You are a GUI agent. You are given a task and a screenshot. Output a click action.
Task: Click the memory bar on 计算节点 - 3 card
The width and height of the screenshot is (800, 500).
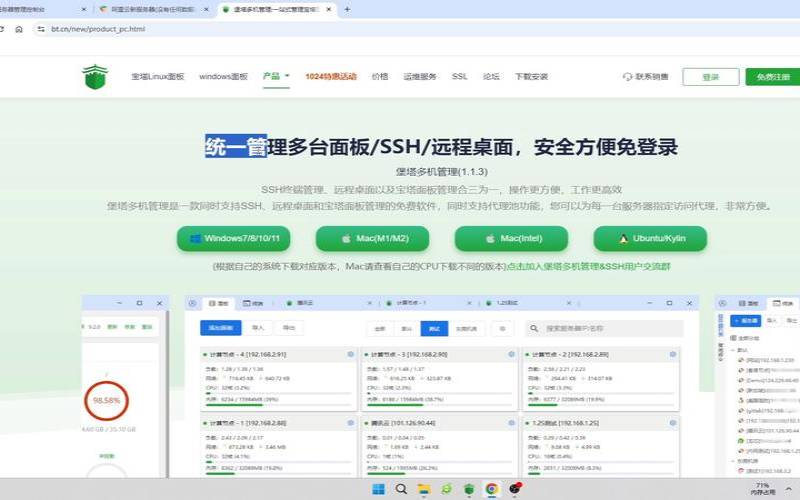[x=439, y=405]
